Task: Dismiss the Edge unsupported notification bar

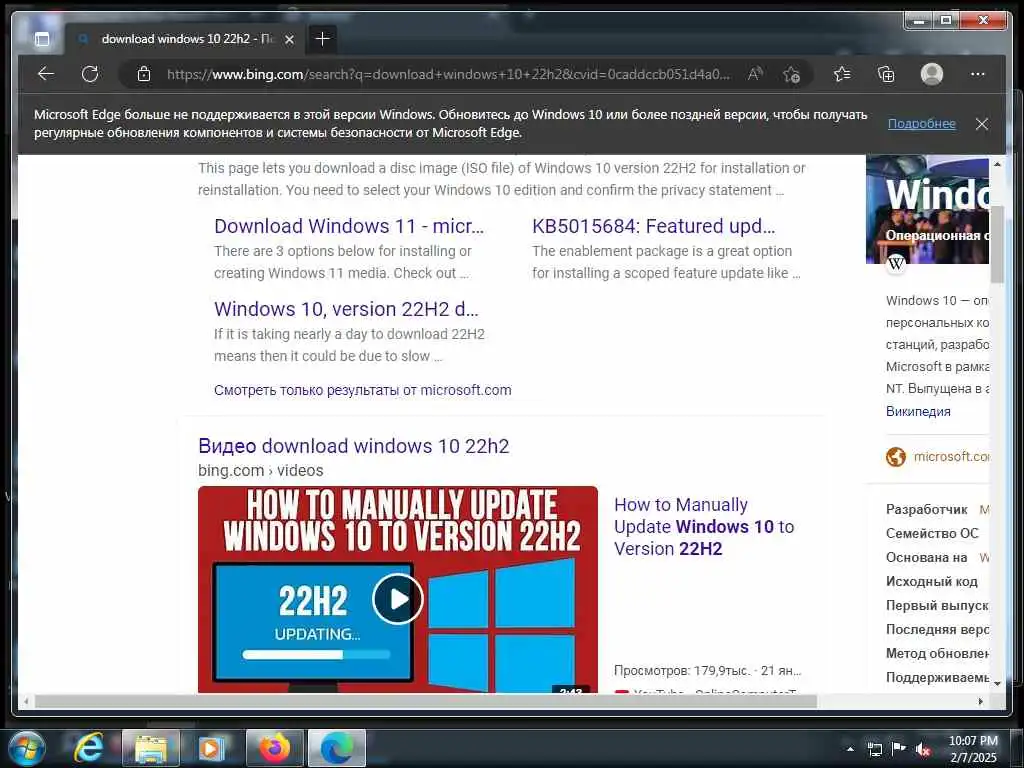Action: pyautogui.click(x=982, y=124)
